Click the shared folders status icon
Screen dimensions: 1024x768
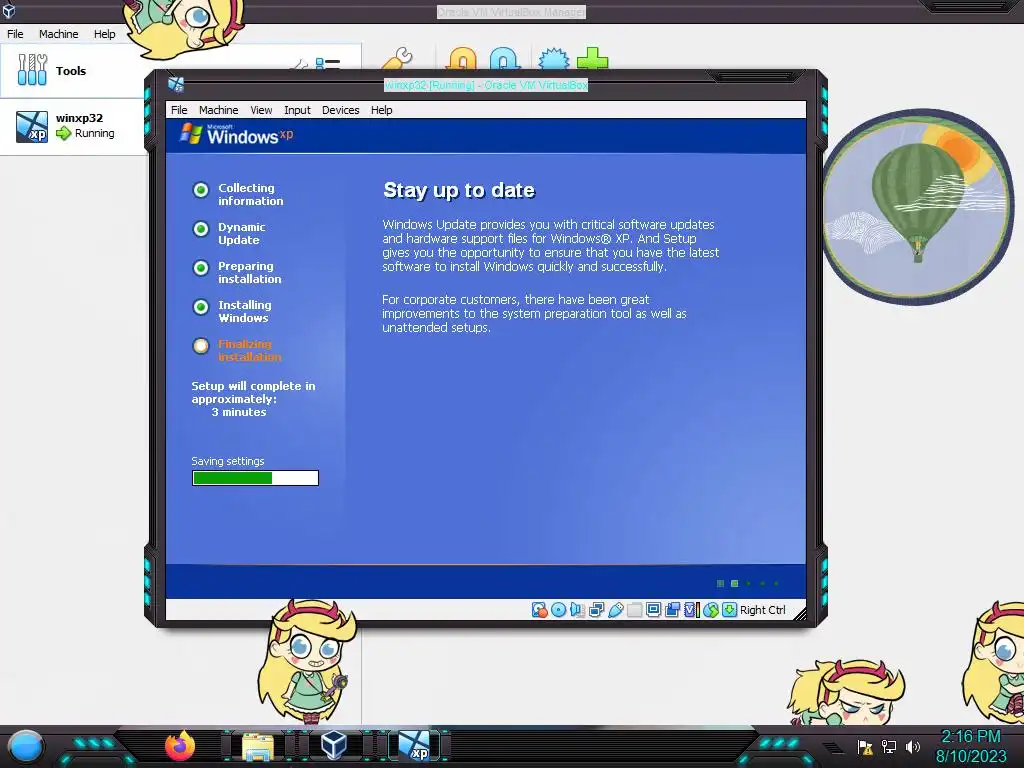634,610
